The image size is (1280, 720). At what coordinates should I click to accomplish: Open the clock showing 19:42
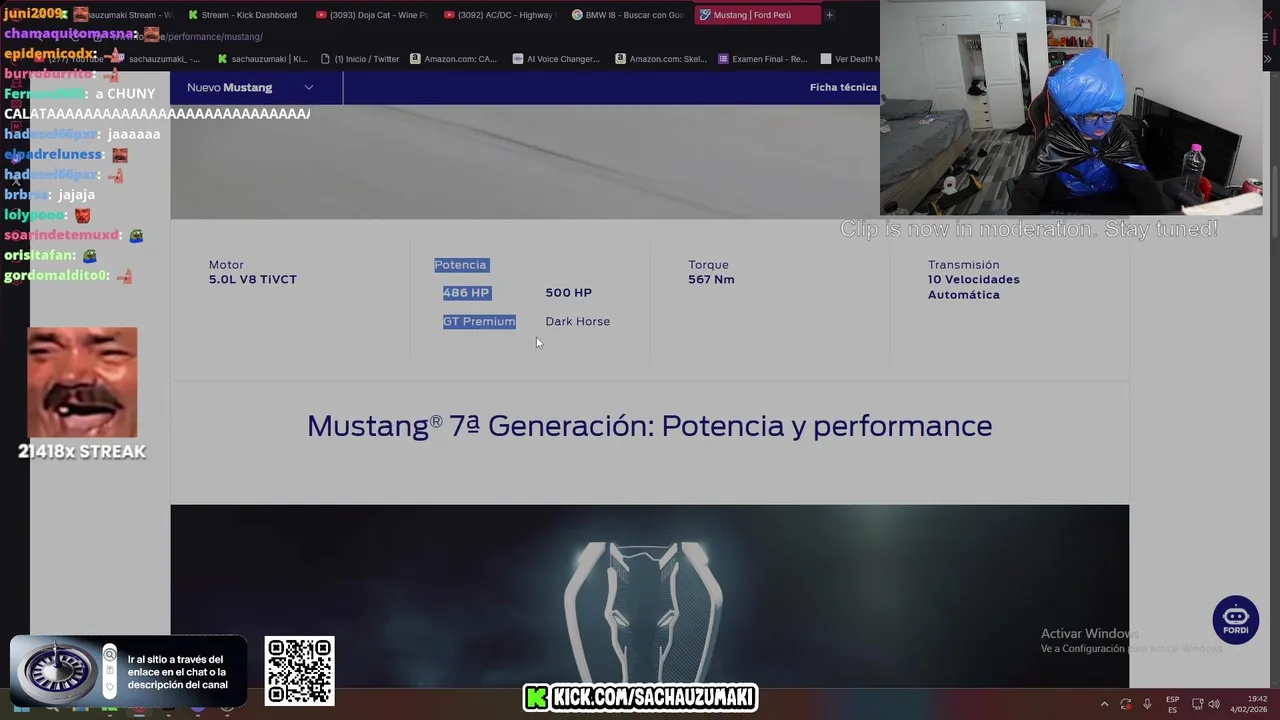click(1250, 704)
